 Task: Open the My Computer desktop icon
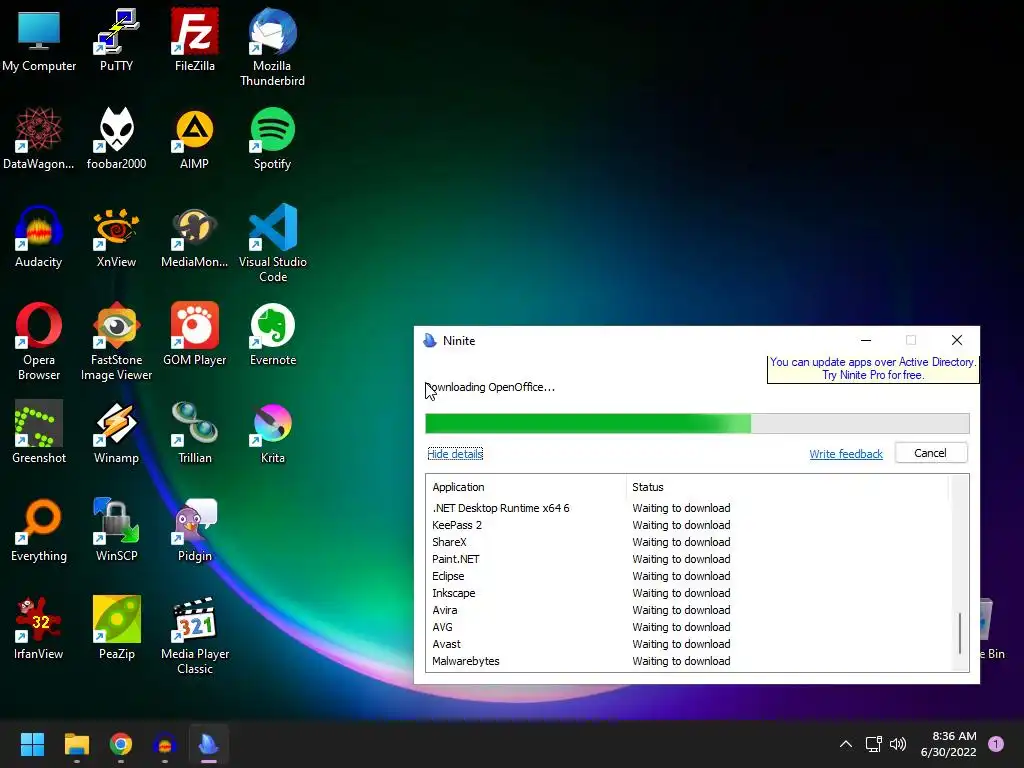click(x=39, y=40)
